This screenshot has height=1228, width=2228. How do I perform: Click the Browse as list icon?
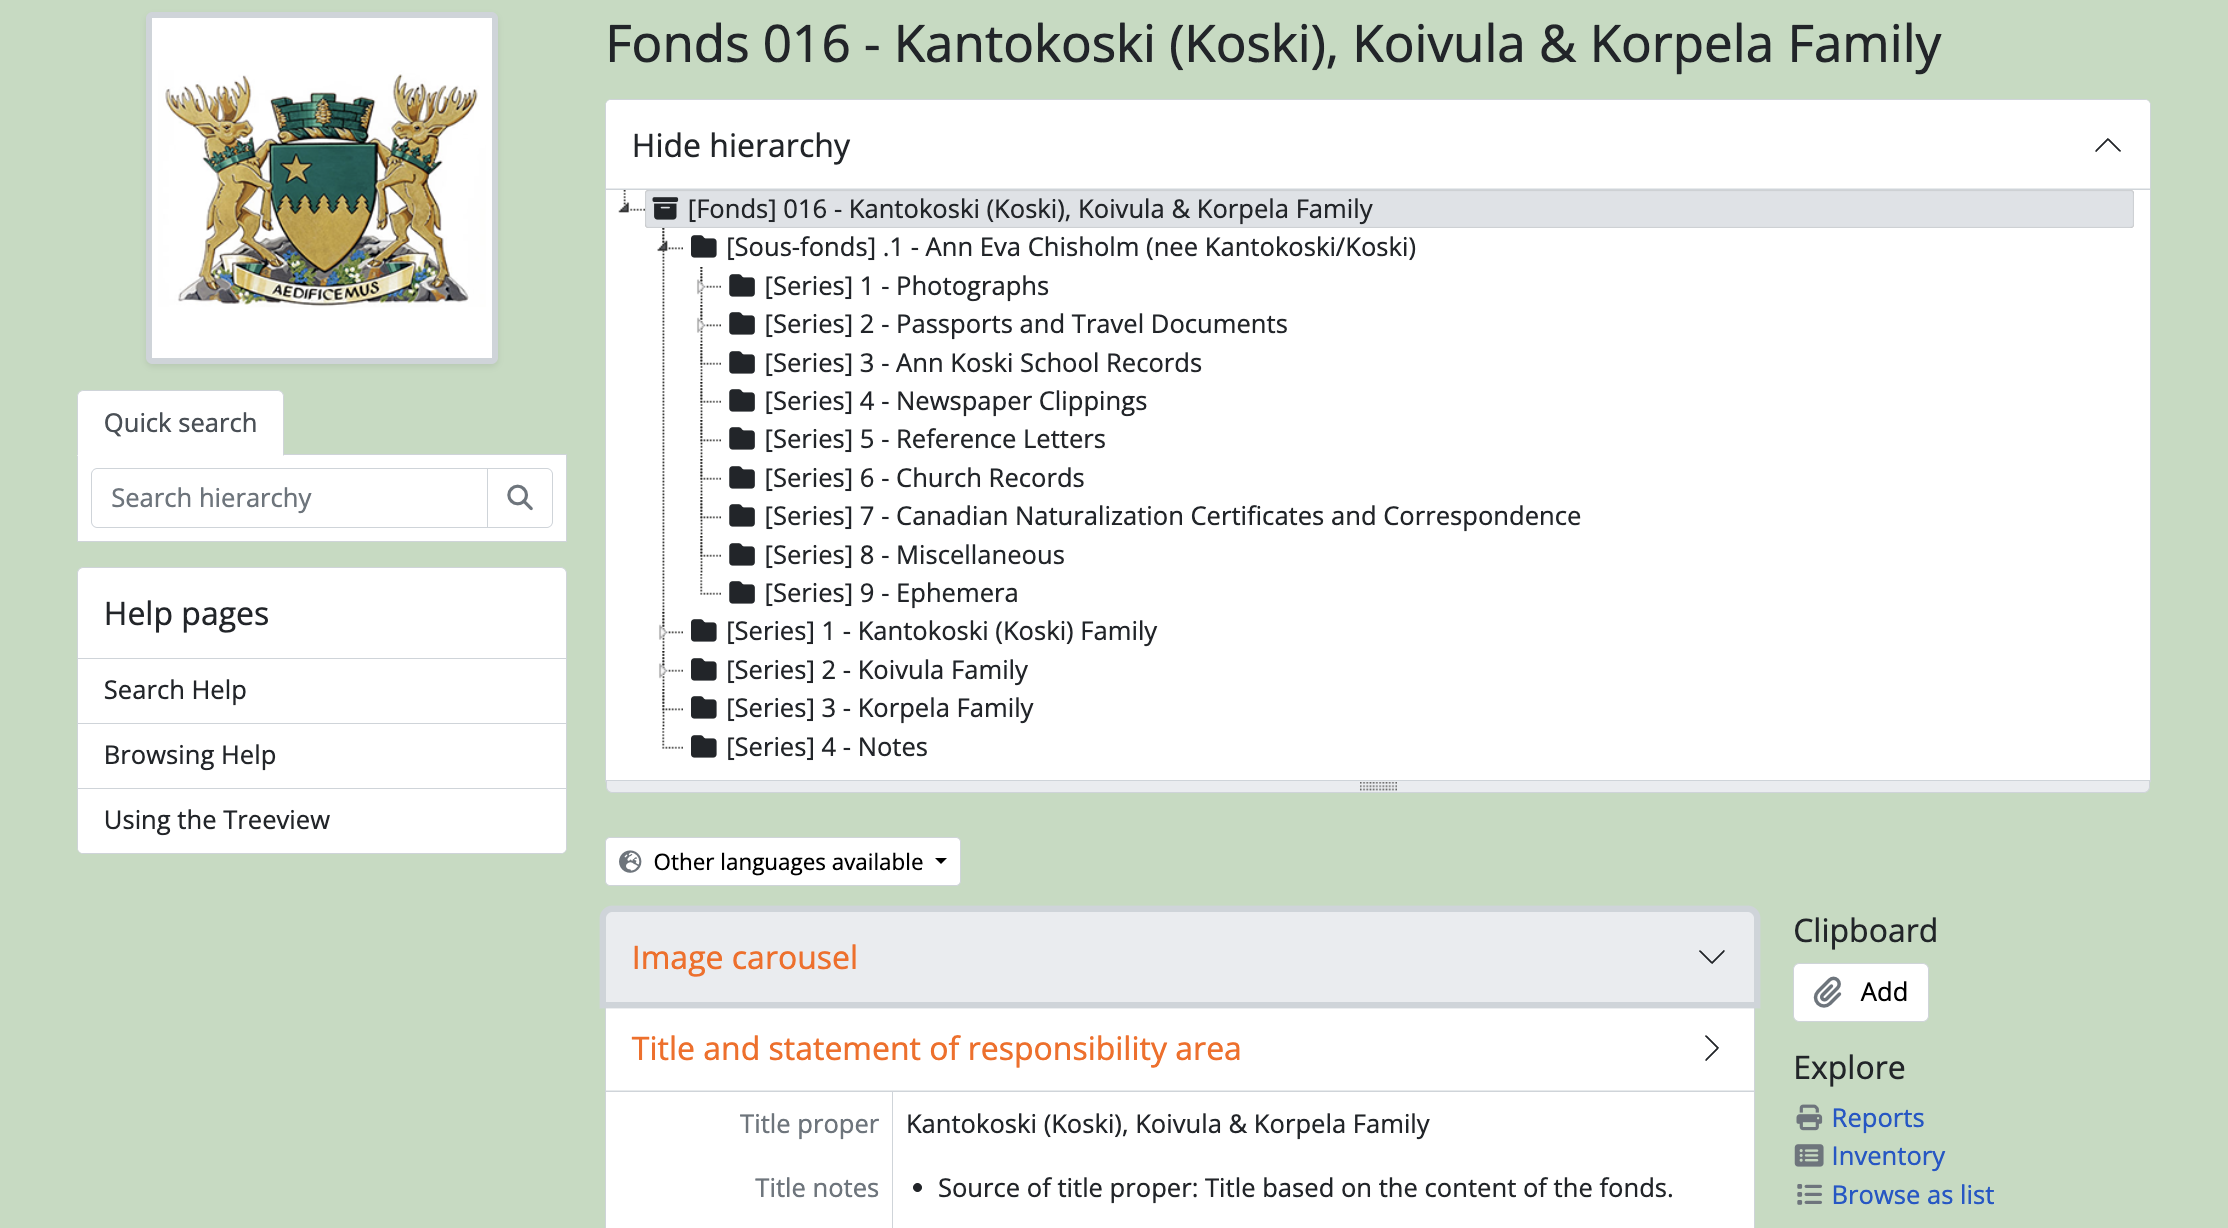click(1809, 1195)
